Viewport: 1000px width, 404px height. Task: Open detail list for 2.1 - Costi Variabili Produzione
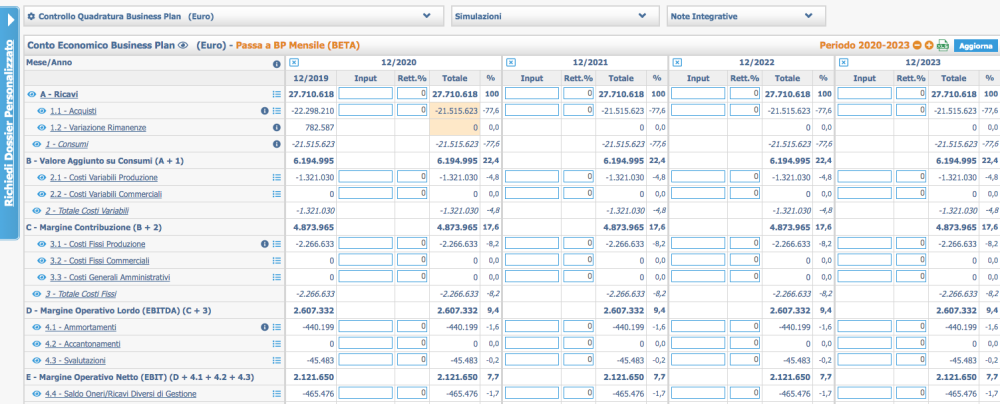pos(277,177)
